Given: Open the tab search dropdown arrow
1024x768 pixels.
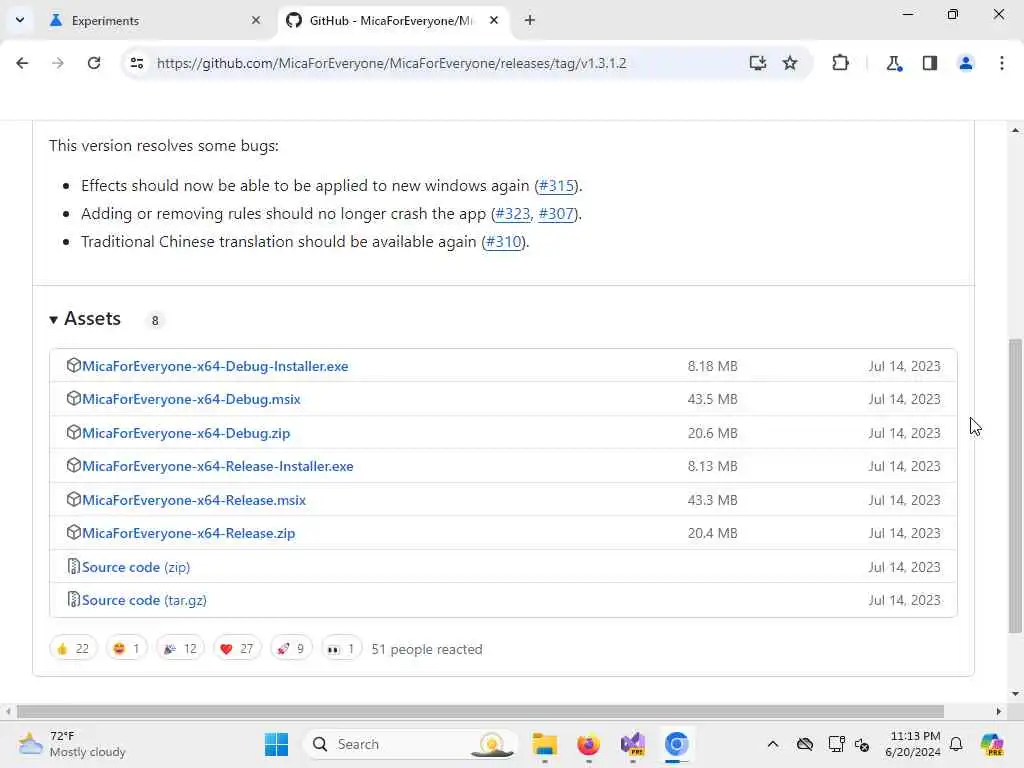Looking at the screenshot, I should (20, 20).
